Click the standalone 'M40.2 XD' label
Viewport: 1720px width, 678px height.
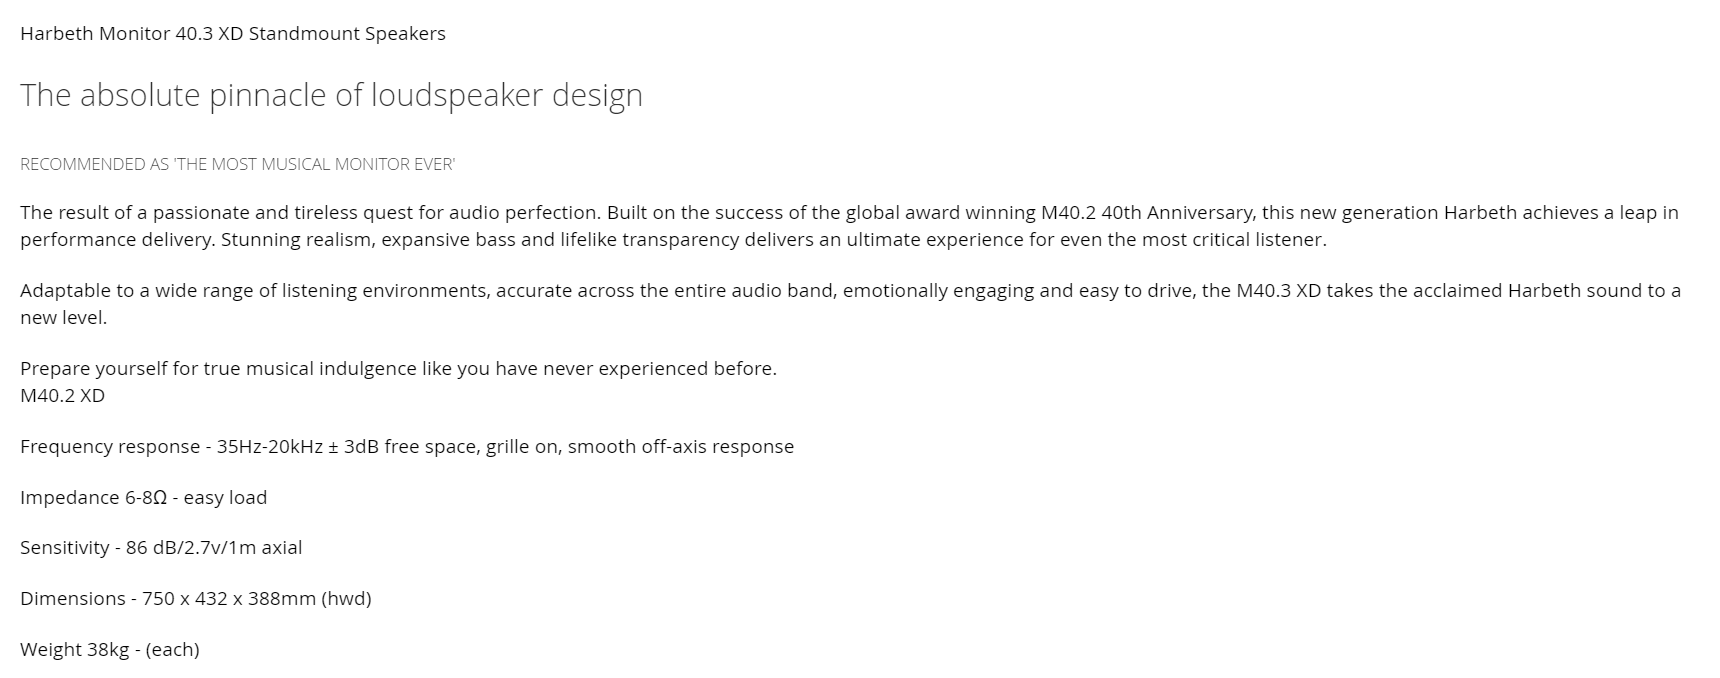pos(62,396)
